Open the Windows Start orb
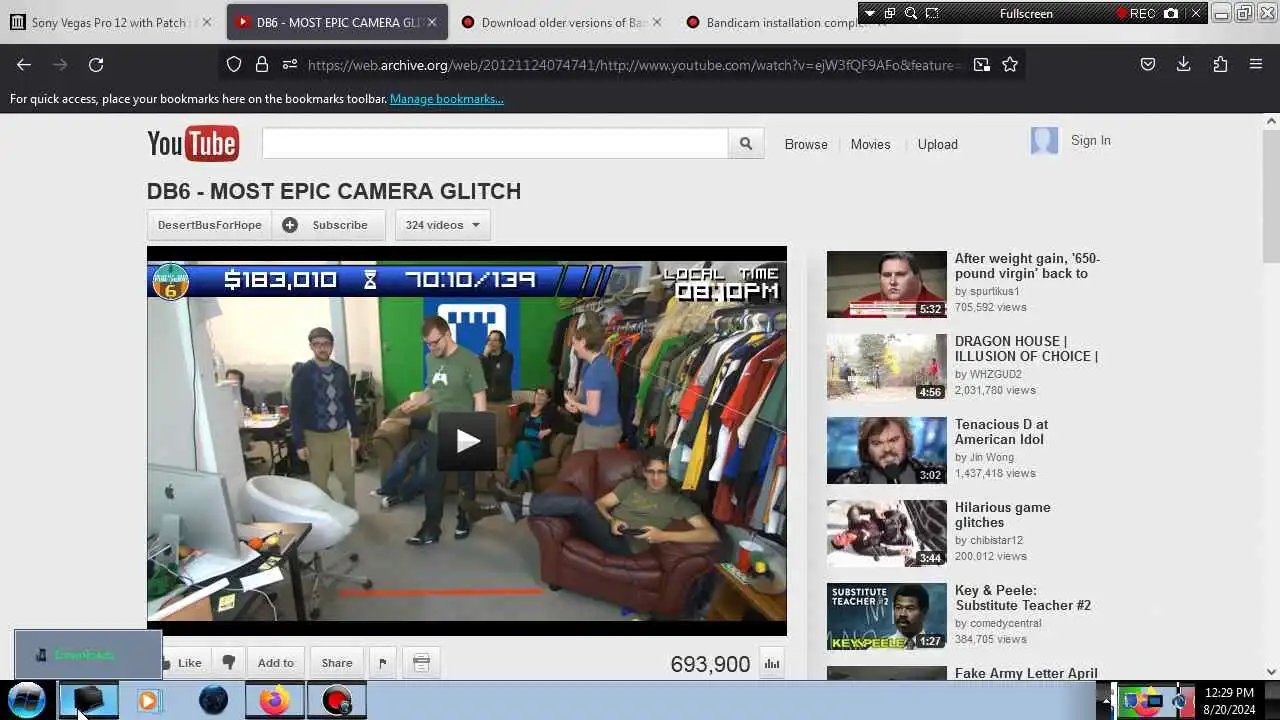 point(27,700)
